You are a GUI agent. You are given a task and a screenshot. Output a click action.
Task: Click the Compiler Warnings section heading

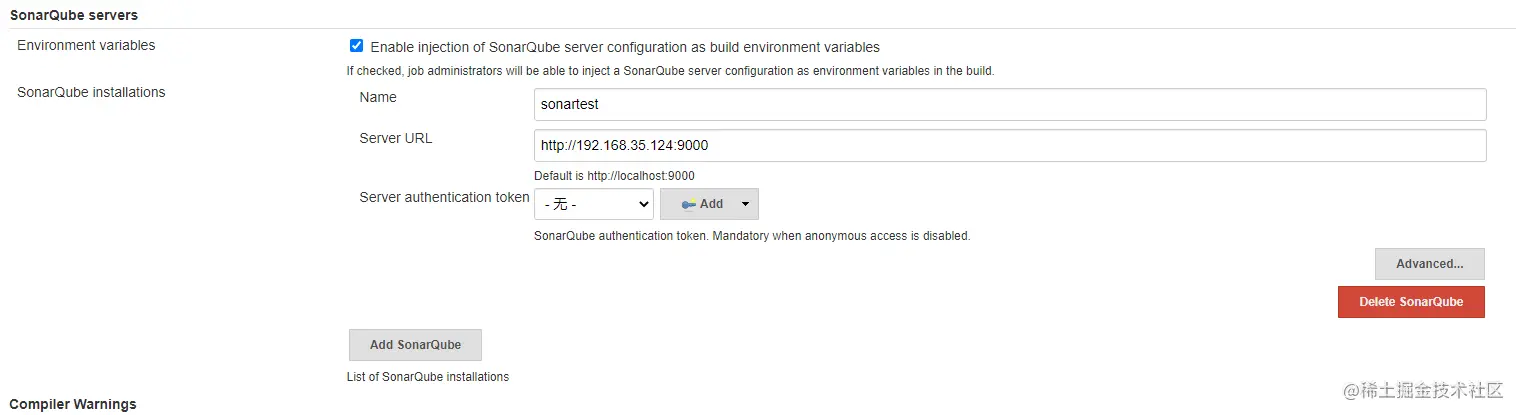[x=73, y=404]
